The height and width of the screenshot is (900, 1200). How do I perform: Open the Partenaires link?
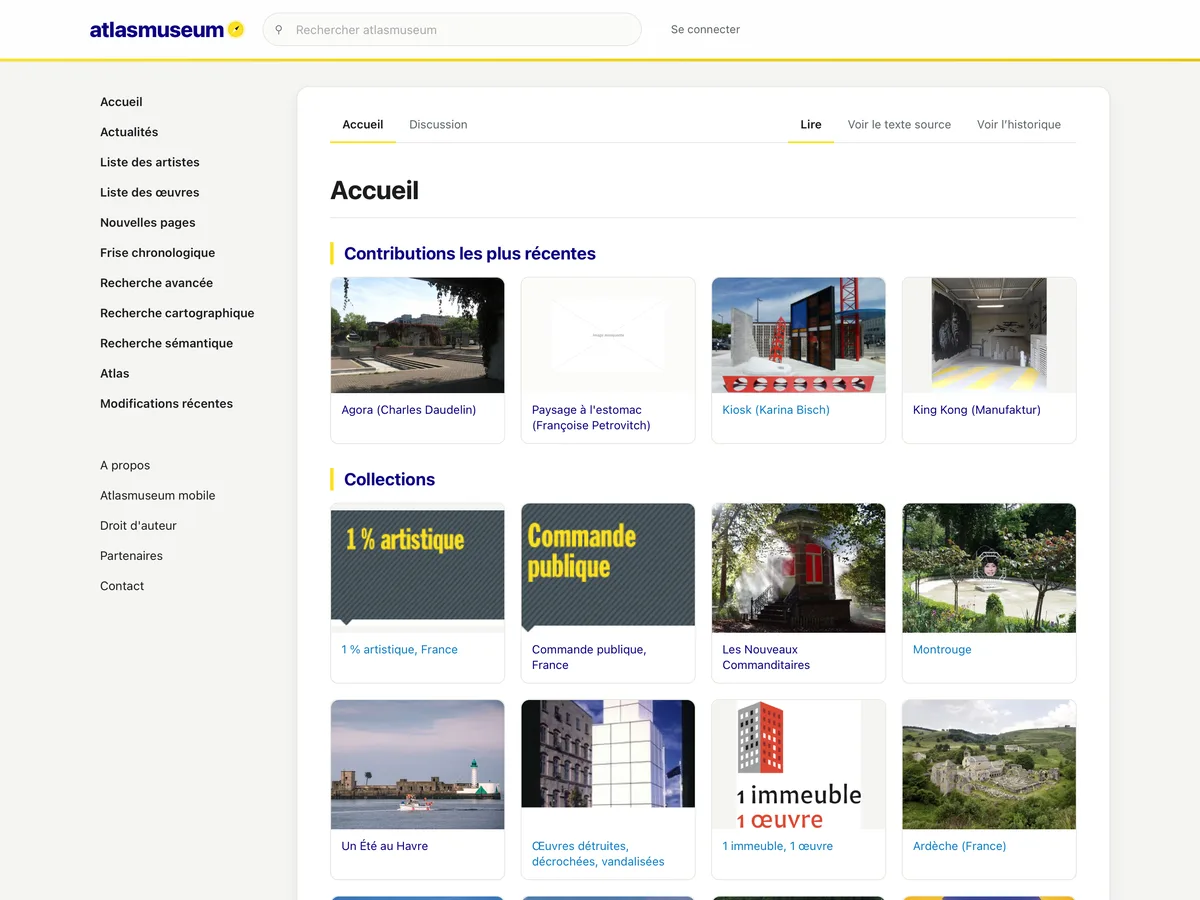point(131,556)
